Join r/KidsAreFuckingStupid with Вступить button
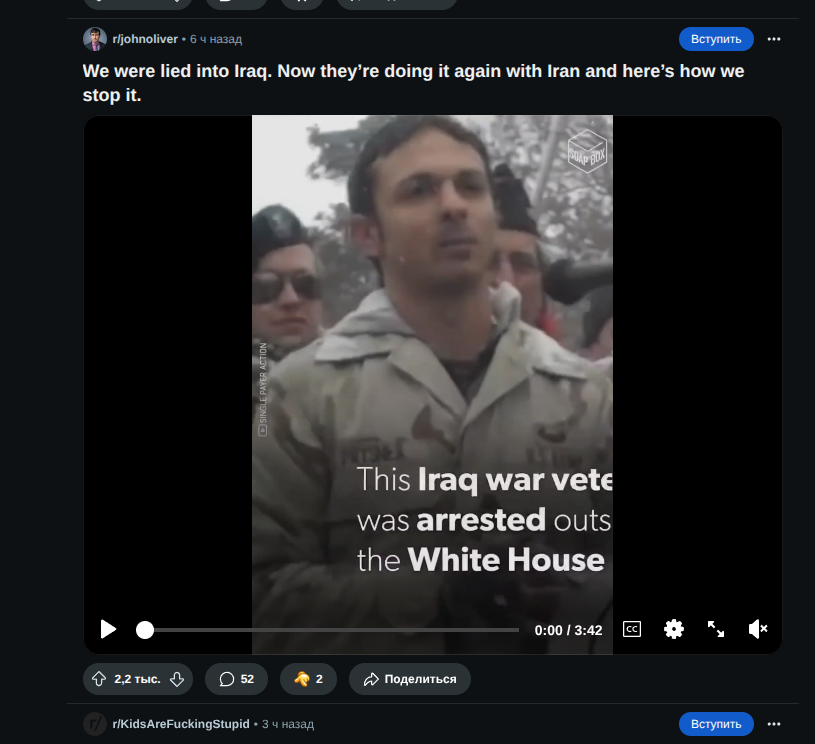The image size is (815, 744). tap(716, 724)
